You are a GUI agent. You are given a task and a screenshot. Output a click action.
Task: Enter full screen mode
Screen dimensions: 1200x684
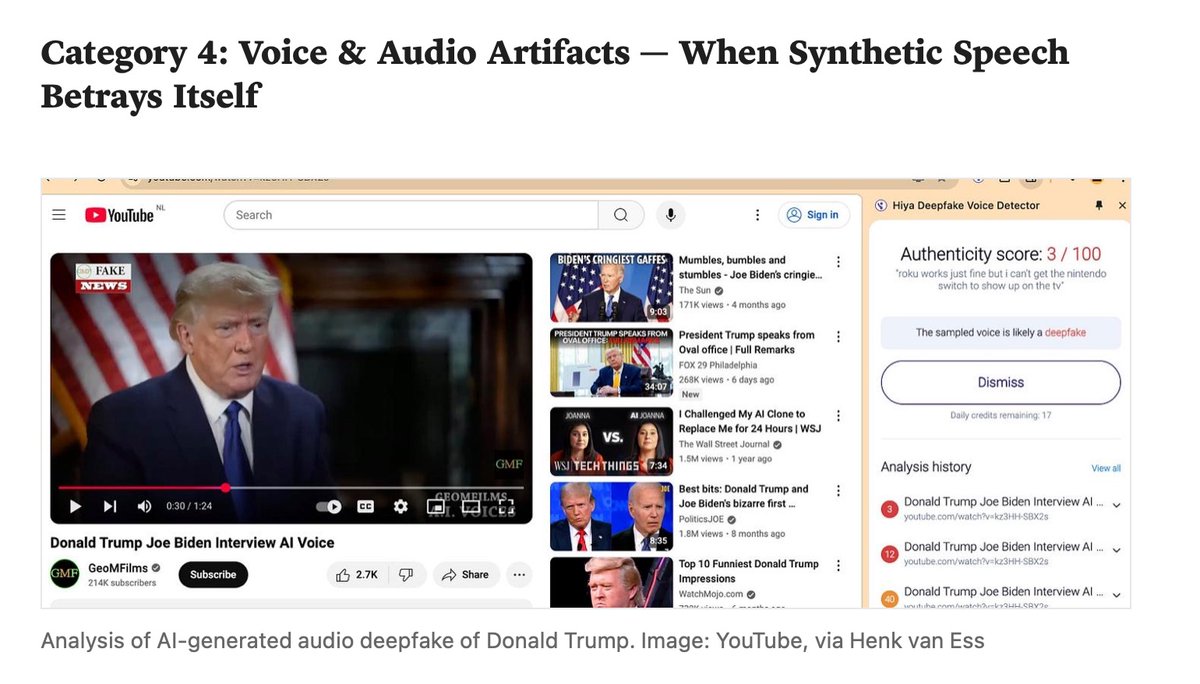pos(505,506)
